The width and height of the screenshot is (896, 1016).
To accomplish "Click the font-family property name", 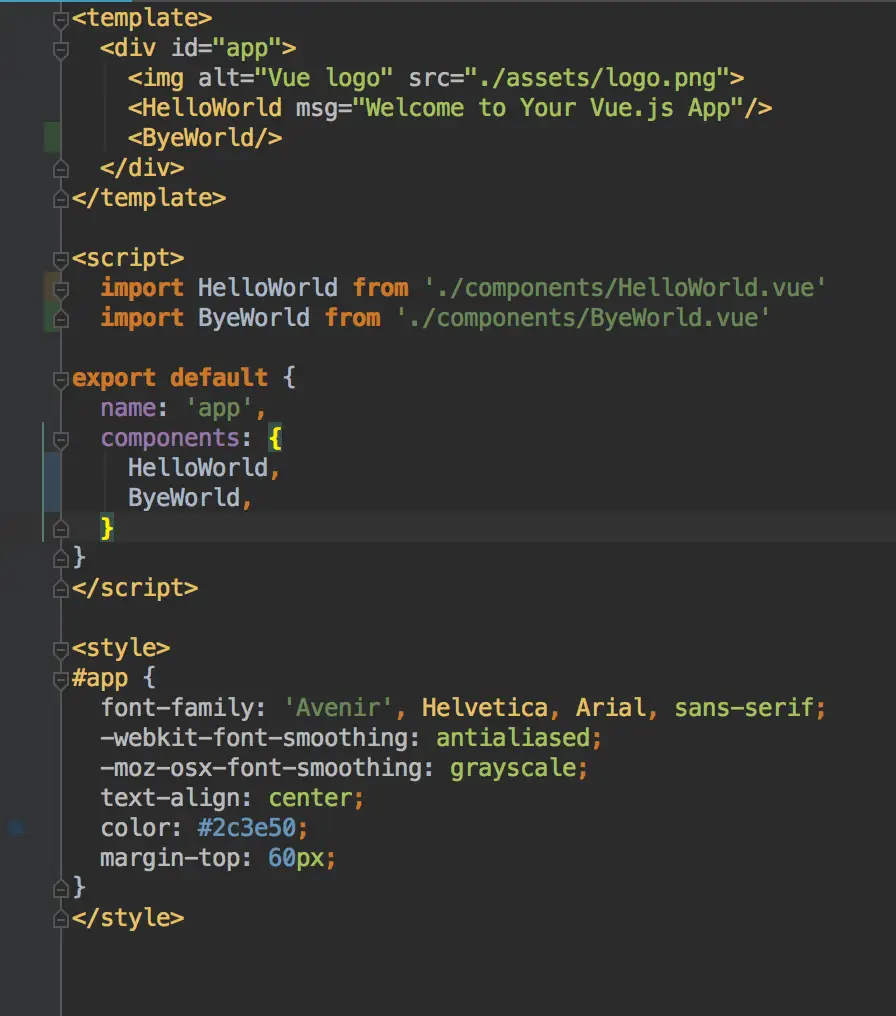I will [177, 708].
